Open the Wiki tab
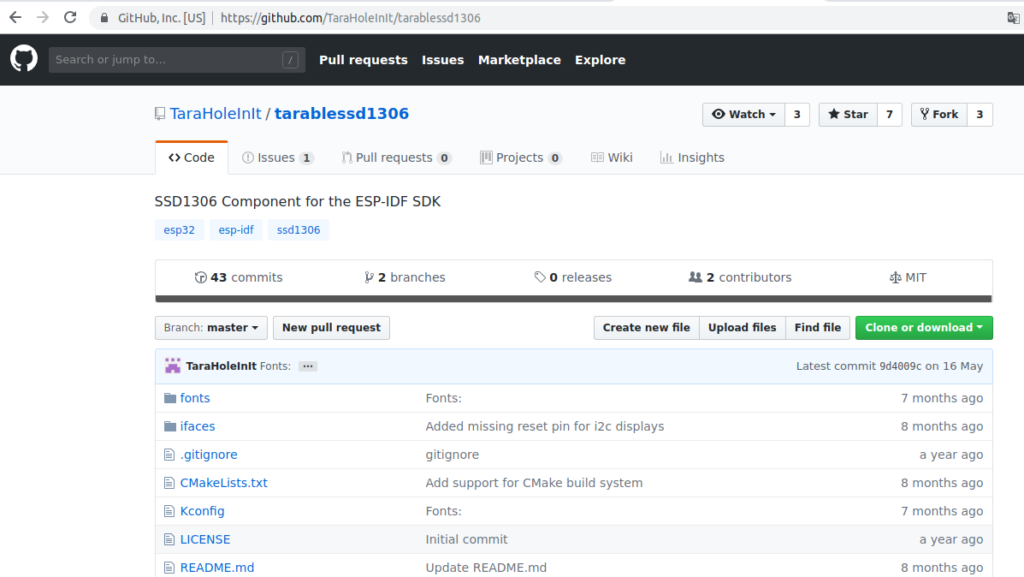Screen dimensions: 1024x577 pos(612,157)
